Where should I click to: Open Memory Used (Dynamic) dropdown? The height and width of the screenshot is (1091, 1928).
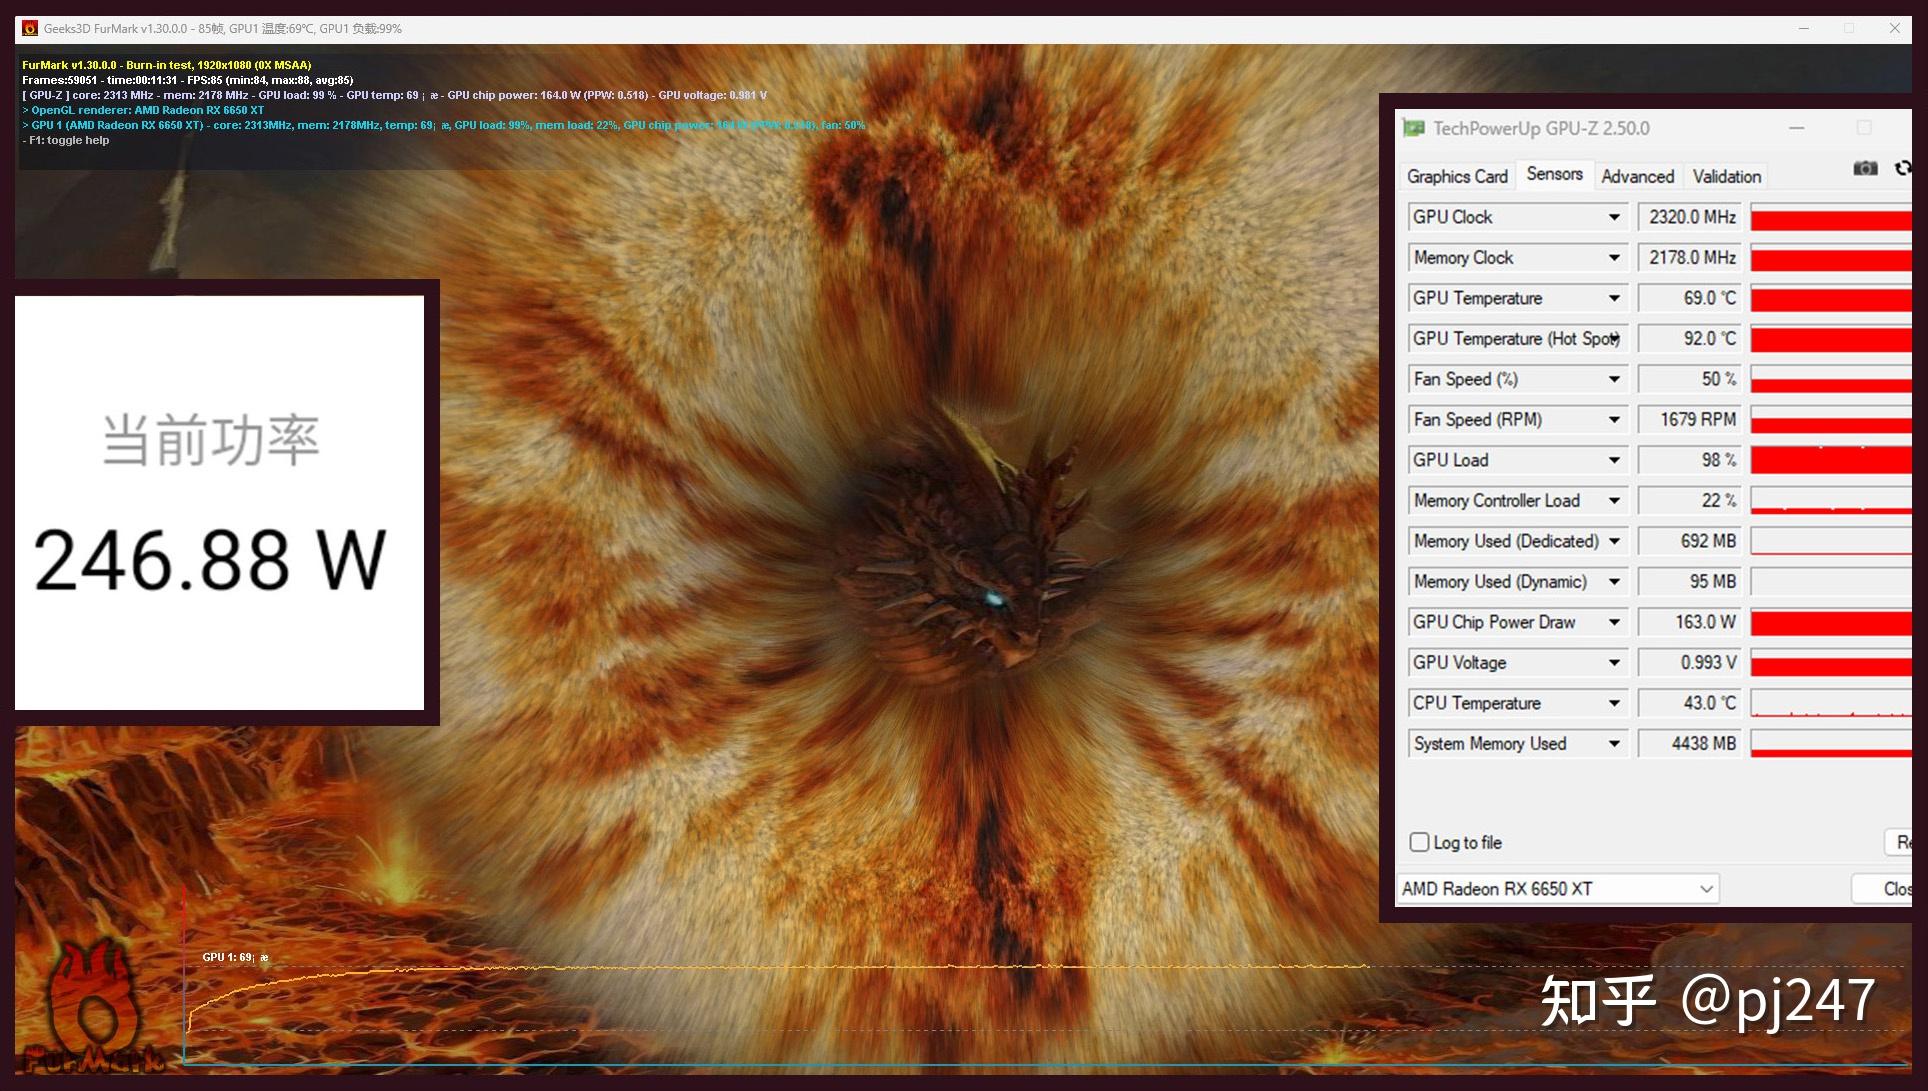1614,582
